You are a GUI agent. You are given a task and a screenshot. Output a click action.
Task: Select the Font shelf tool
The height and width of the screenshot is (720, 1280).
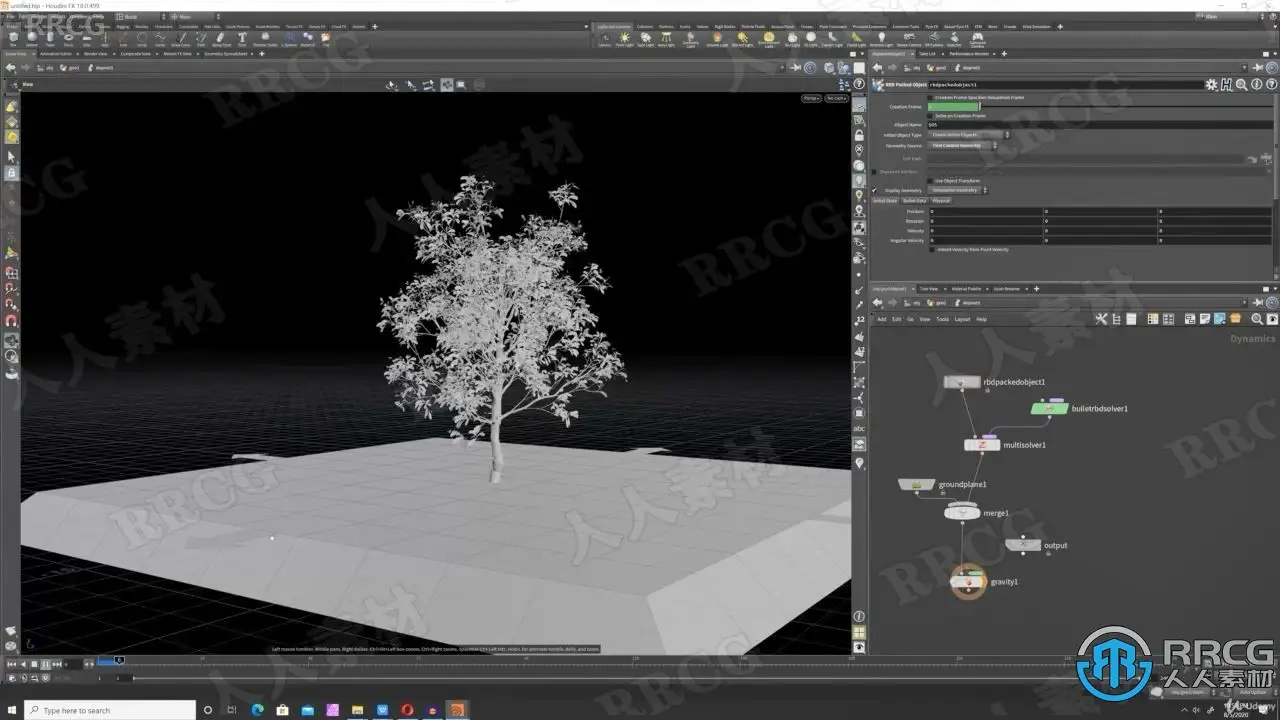pyautogui.click(x=242, y=39)
